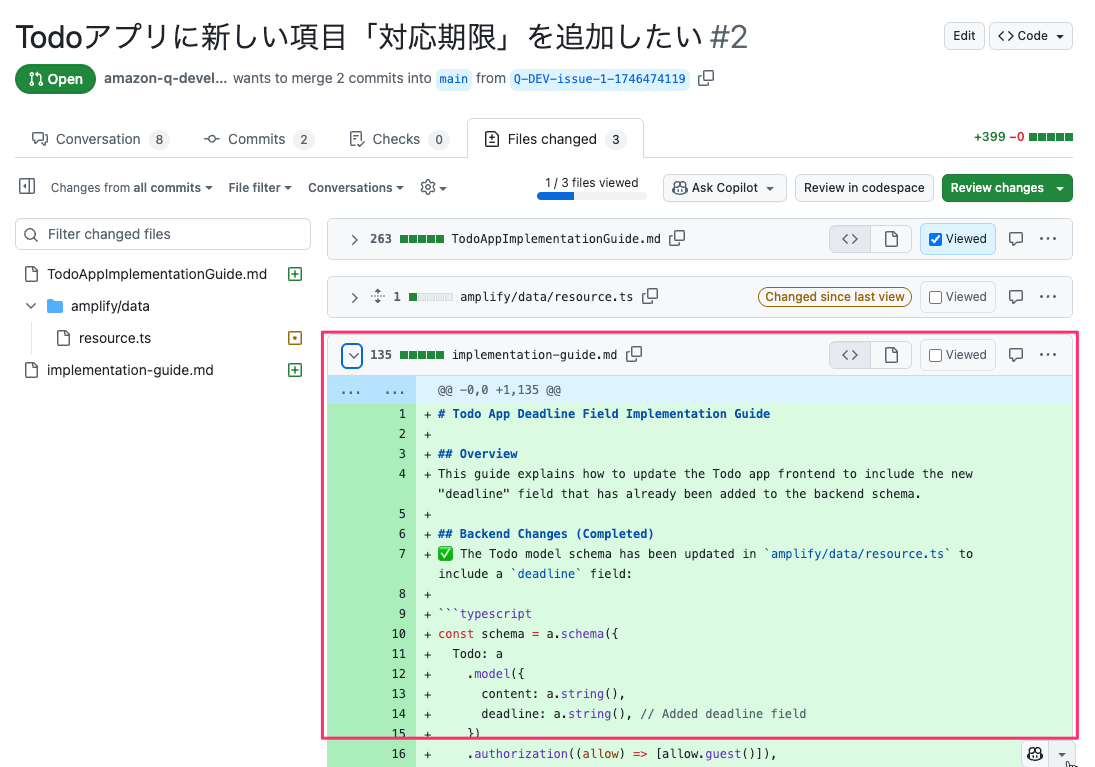Select implementation-guide.md in file tree

(x=130, y=370)
